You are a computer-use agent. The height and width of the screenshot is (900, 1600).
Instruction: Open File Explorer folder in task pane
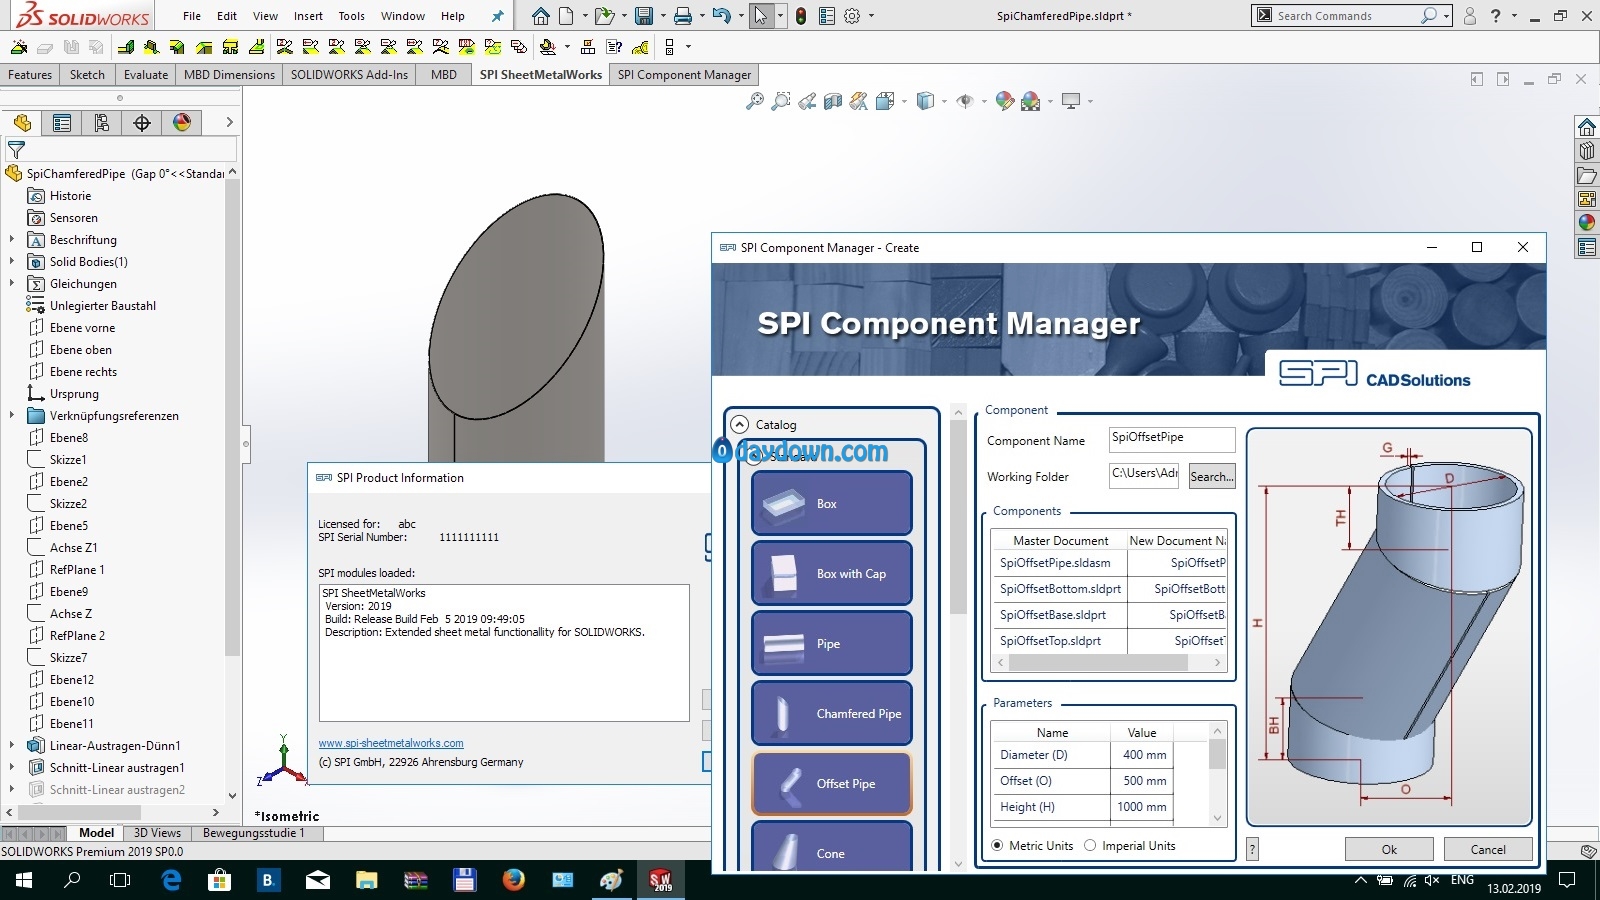pos(1587,175)
